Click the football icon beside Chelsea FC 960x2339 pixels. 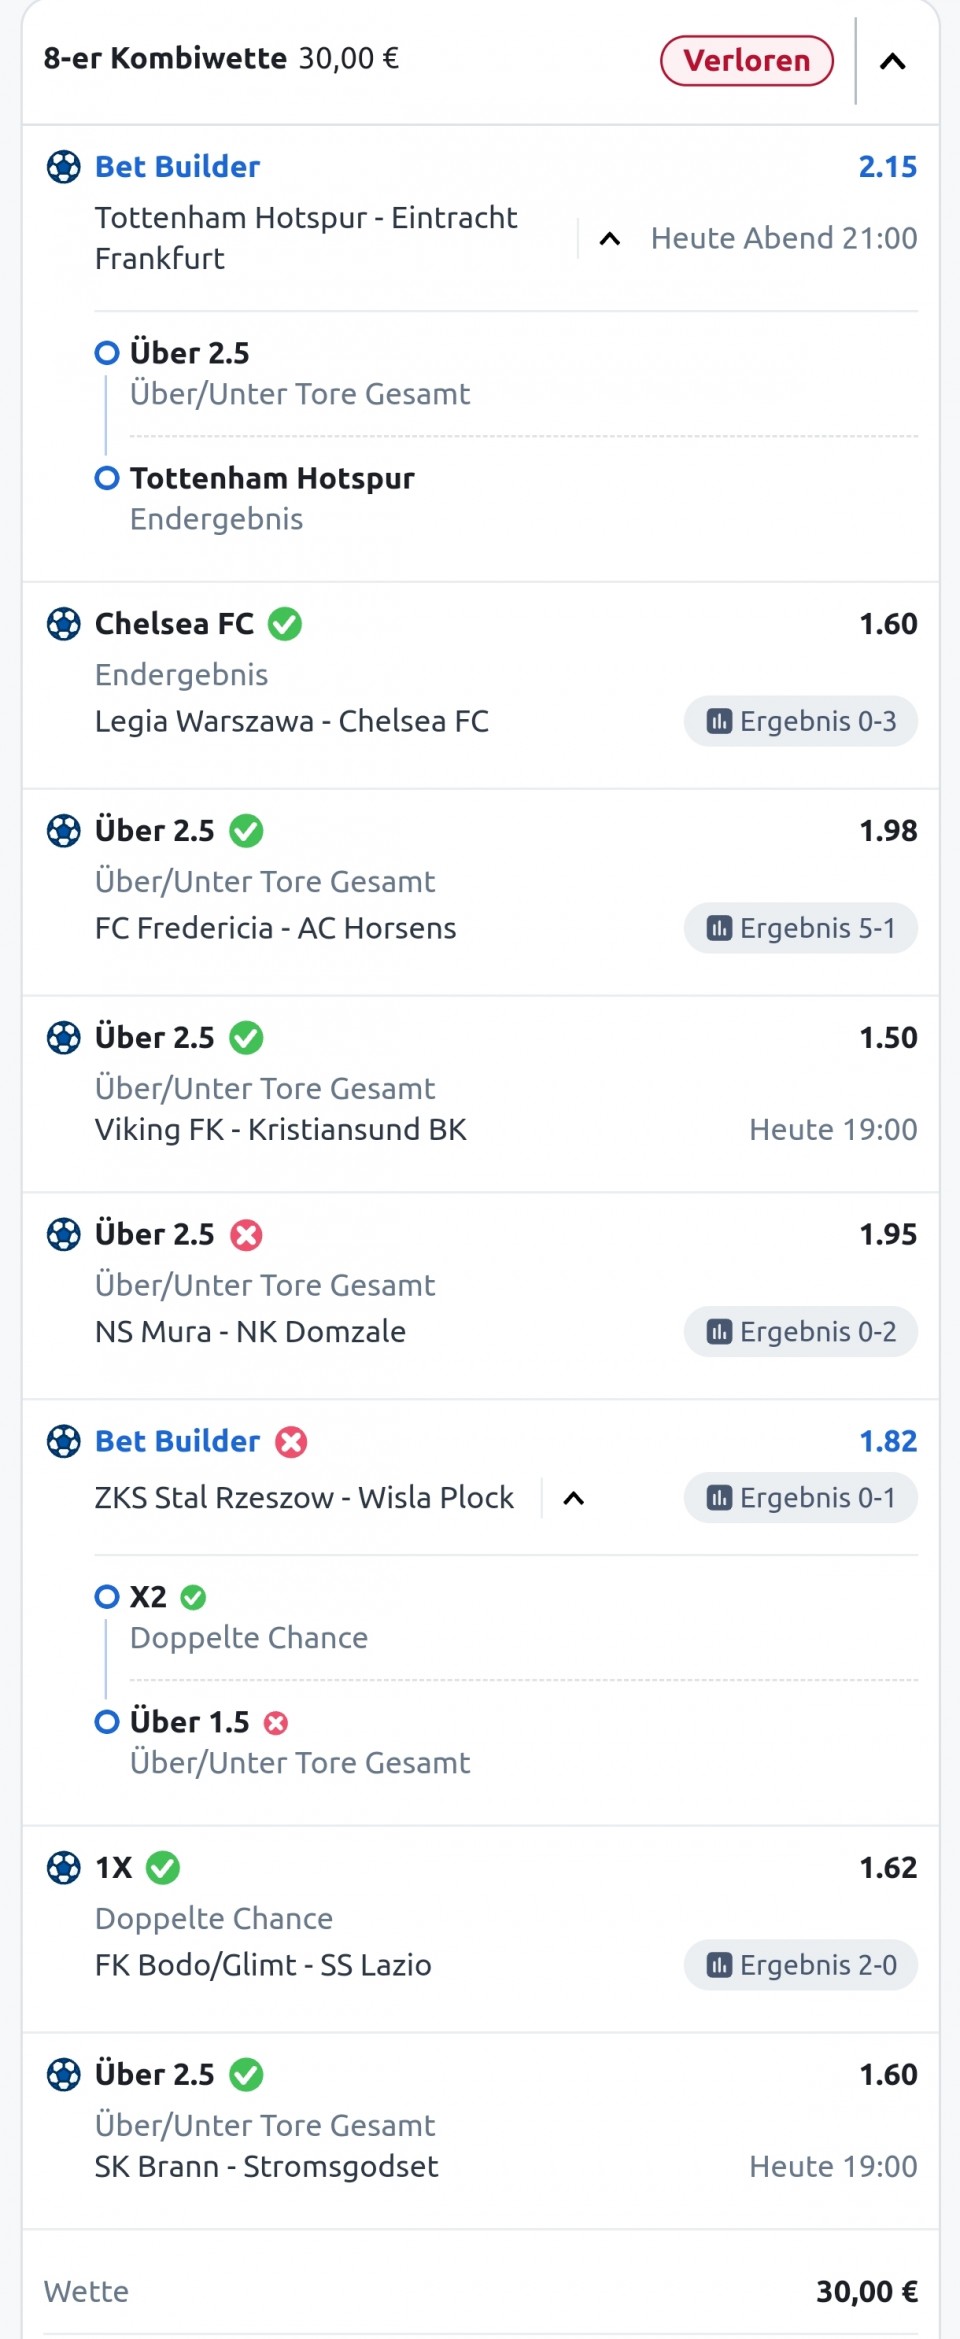click(x=64, y=624)
